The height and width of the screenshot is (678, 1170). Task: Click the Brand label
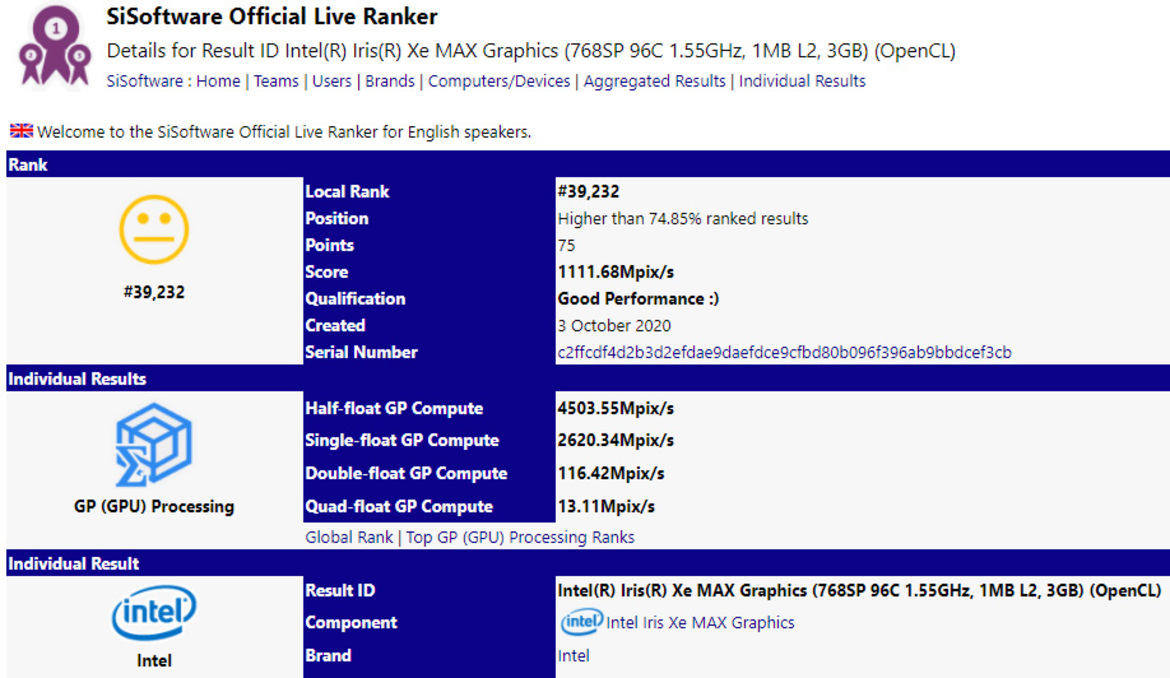click(328, 656)
